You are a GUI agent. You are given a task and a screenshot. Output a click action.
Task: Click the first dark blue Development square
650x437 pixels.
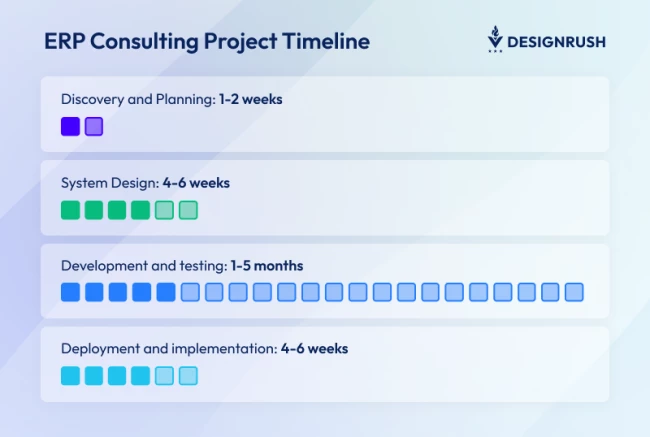click(x=70, y=292)
